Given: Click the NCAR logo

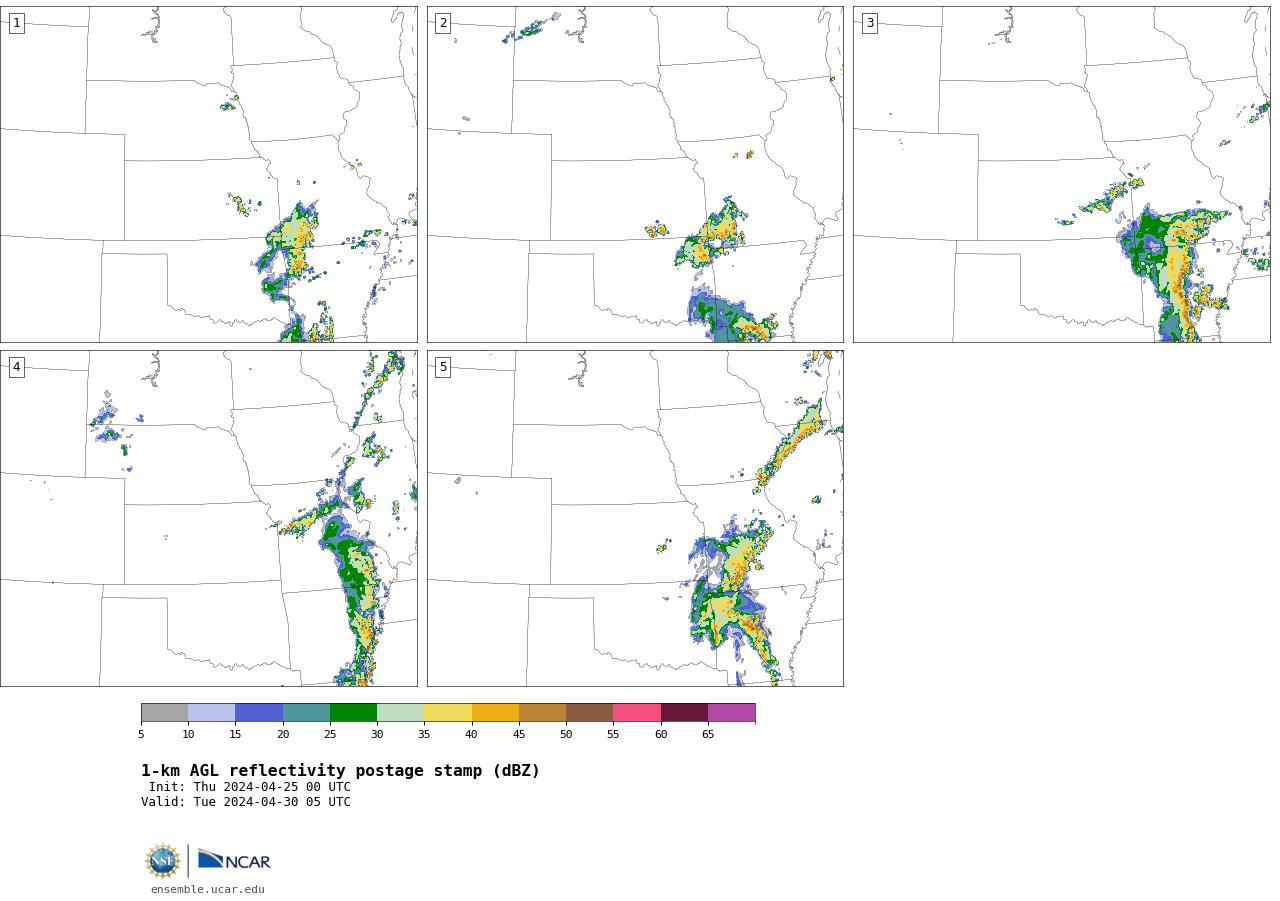Looking at the screenshot, I should 234,860.
